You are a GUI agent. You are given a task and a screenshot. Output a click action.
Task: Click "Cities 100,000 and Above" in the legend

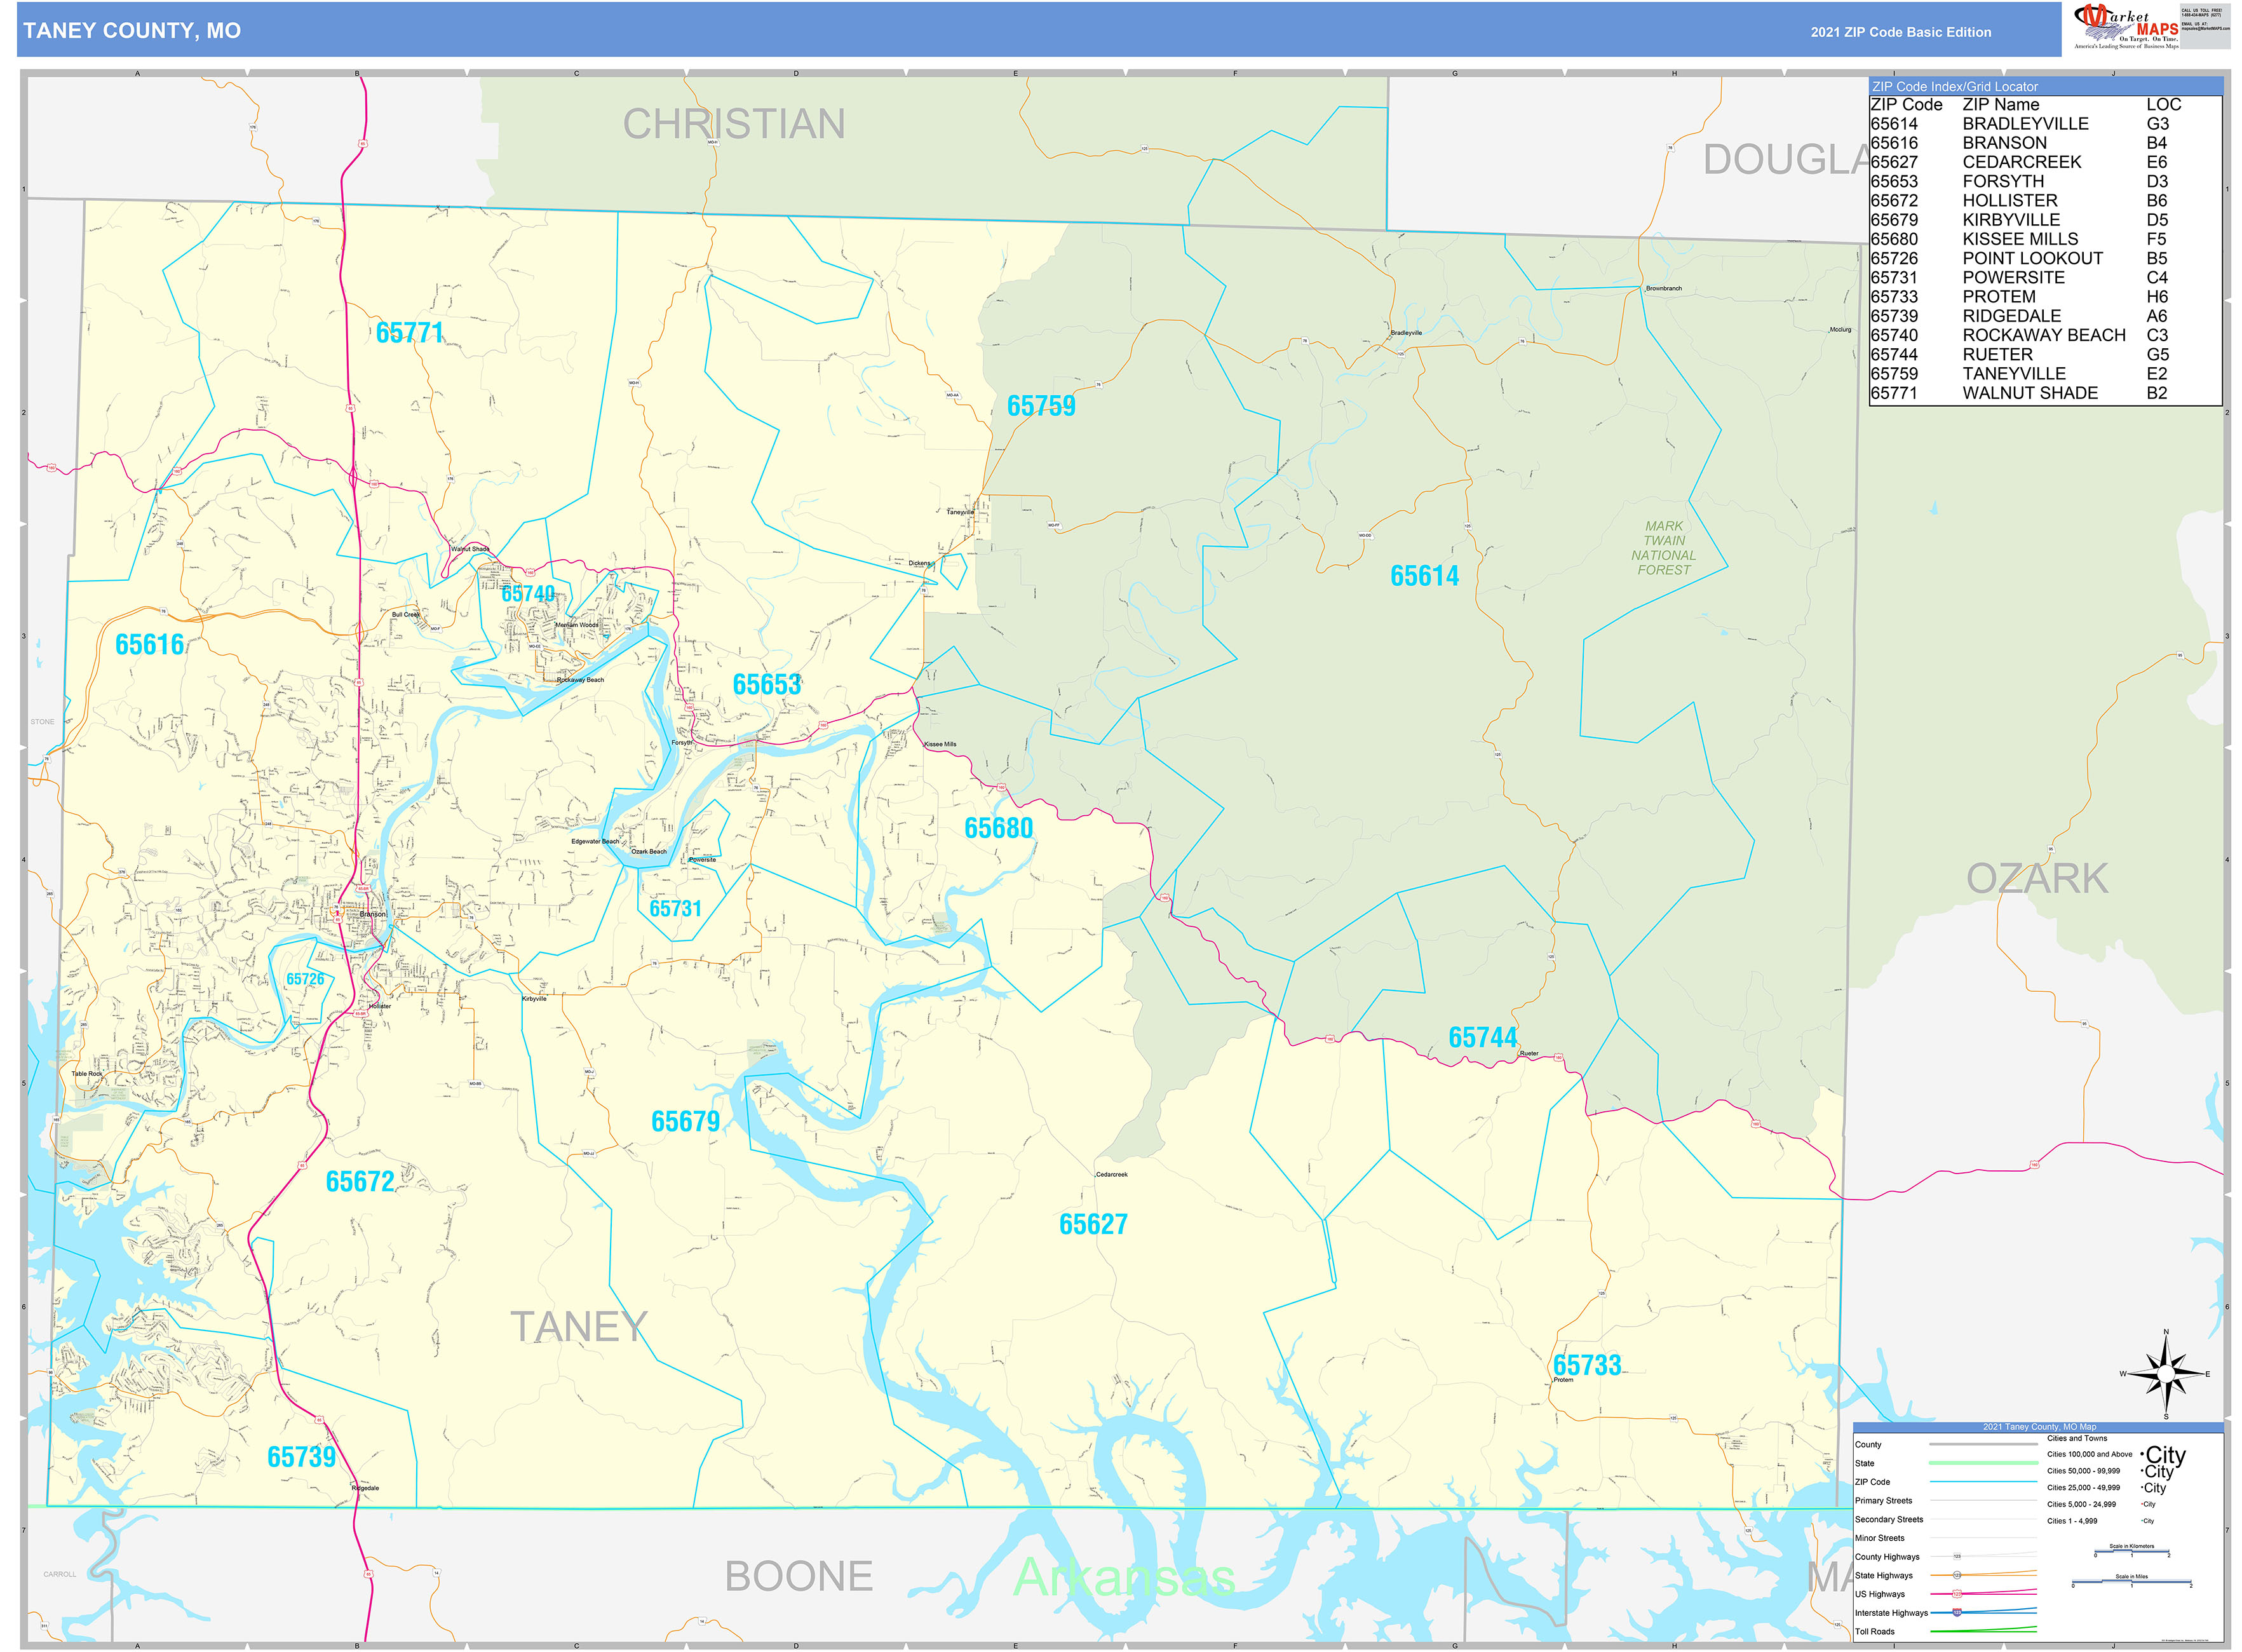click(x=2089, y=1455)
